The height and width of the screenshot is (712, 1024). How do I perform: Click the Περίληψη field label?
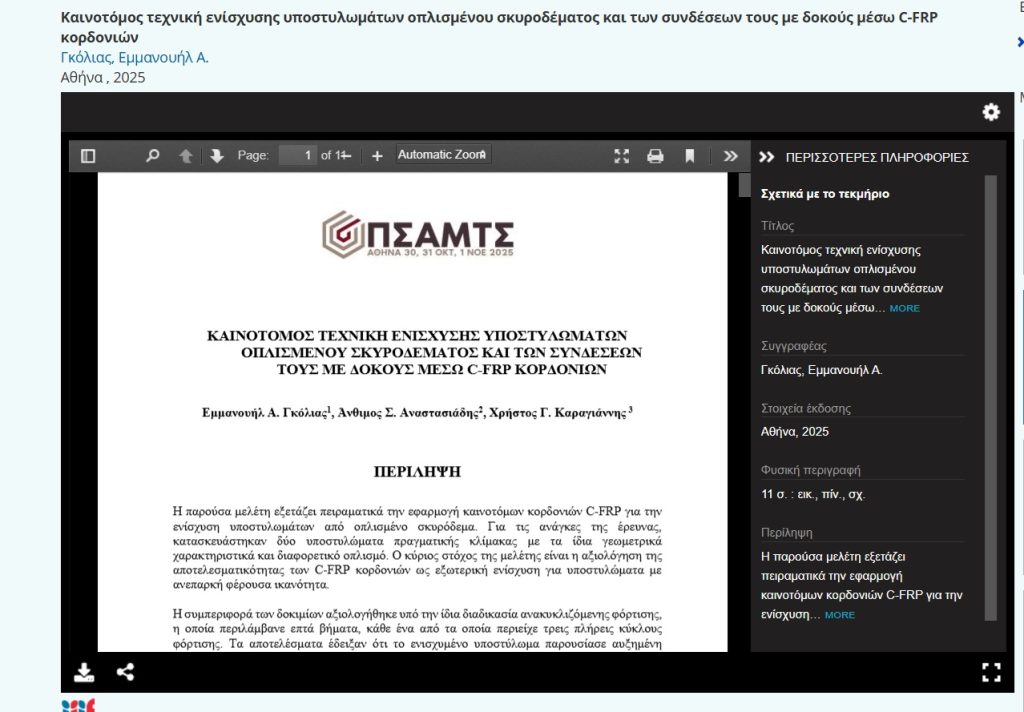787,533
